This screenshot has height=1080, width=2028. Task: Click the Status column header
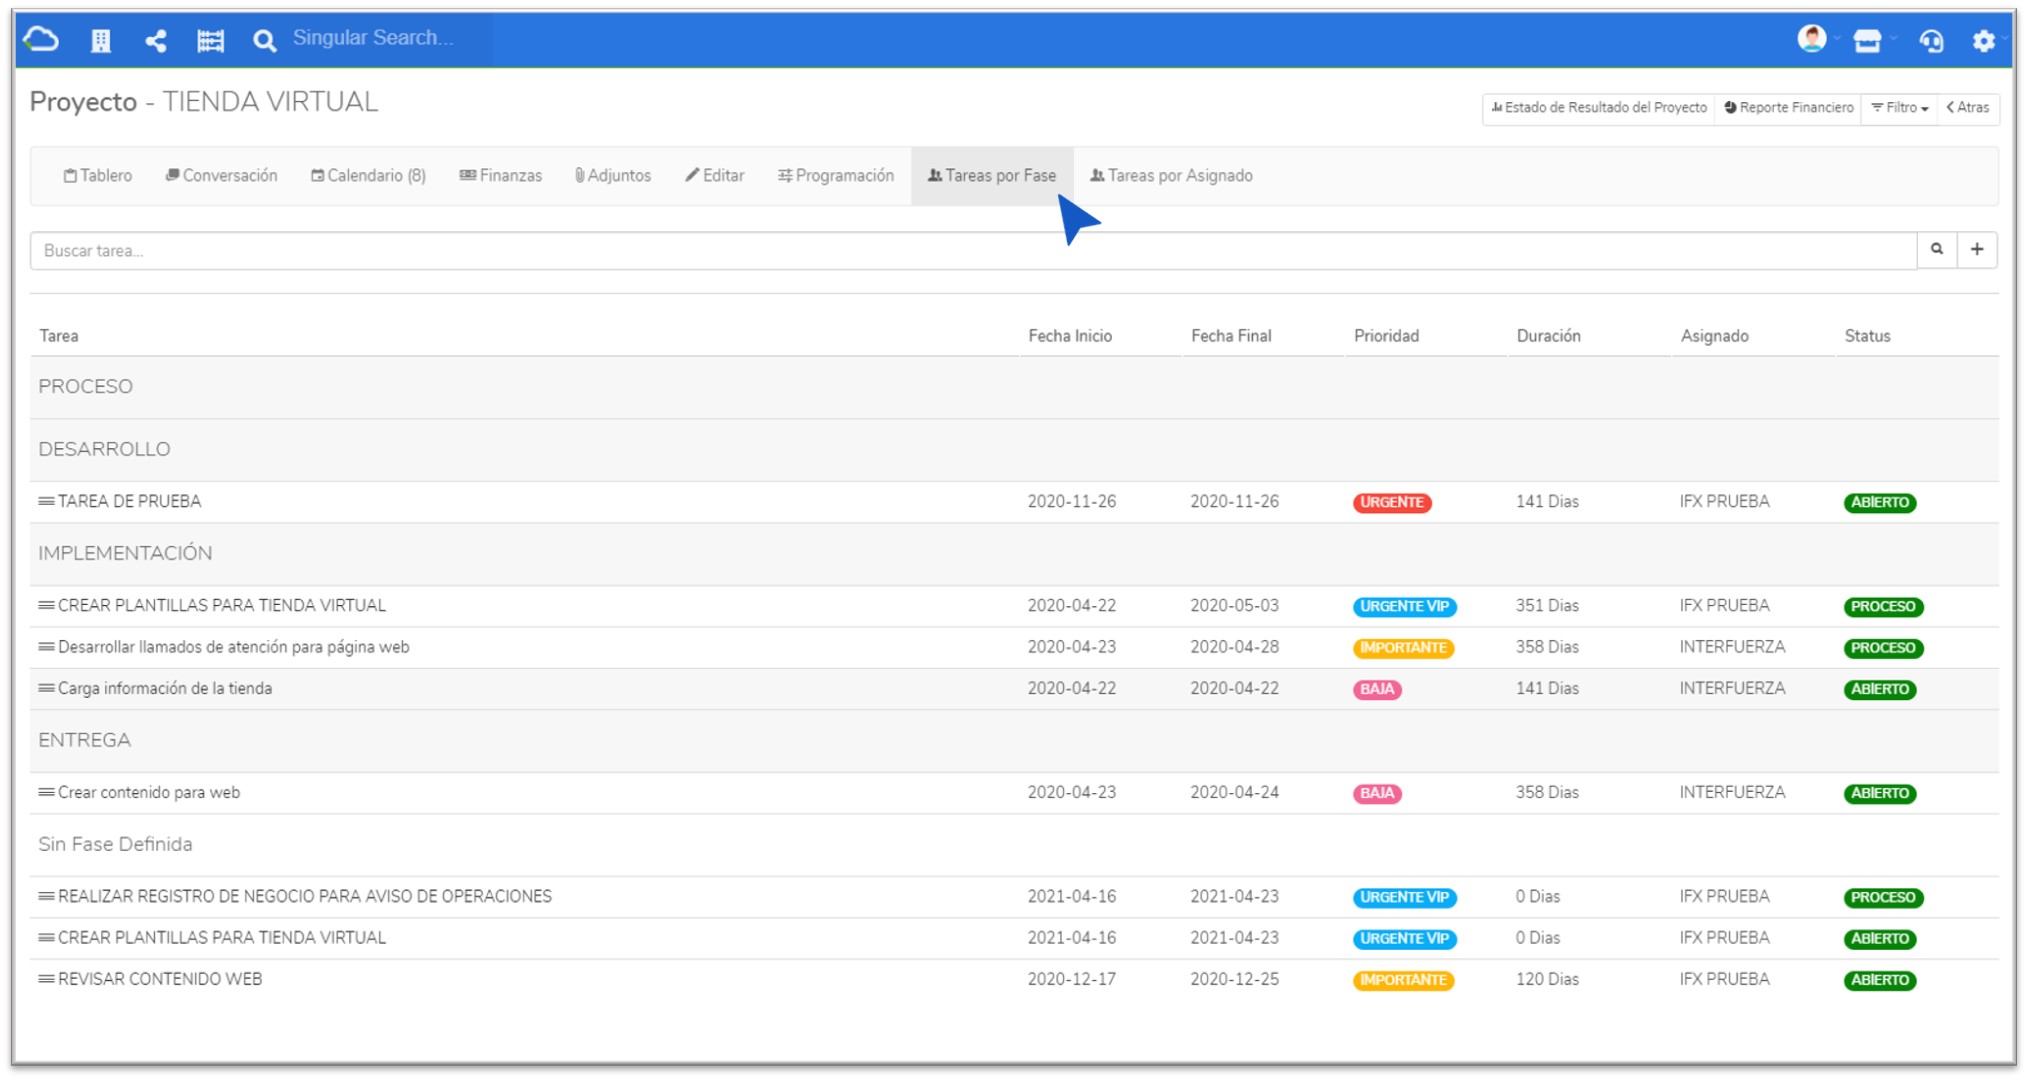coord(1867,336)
